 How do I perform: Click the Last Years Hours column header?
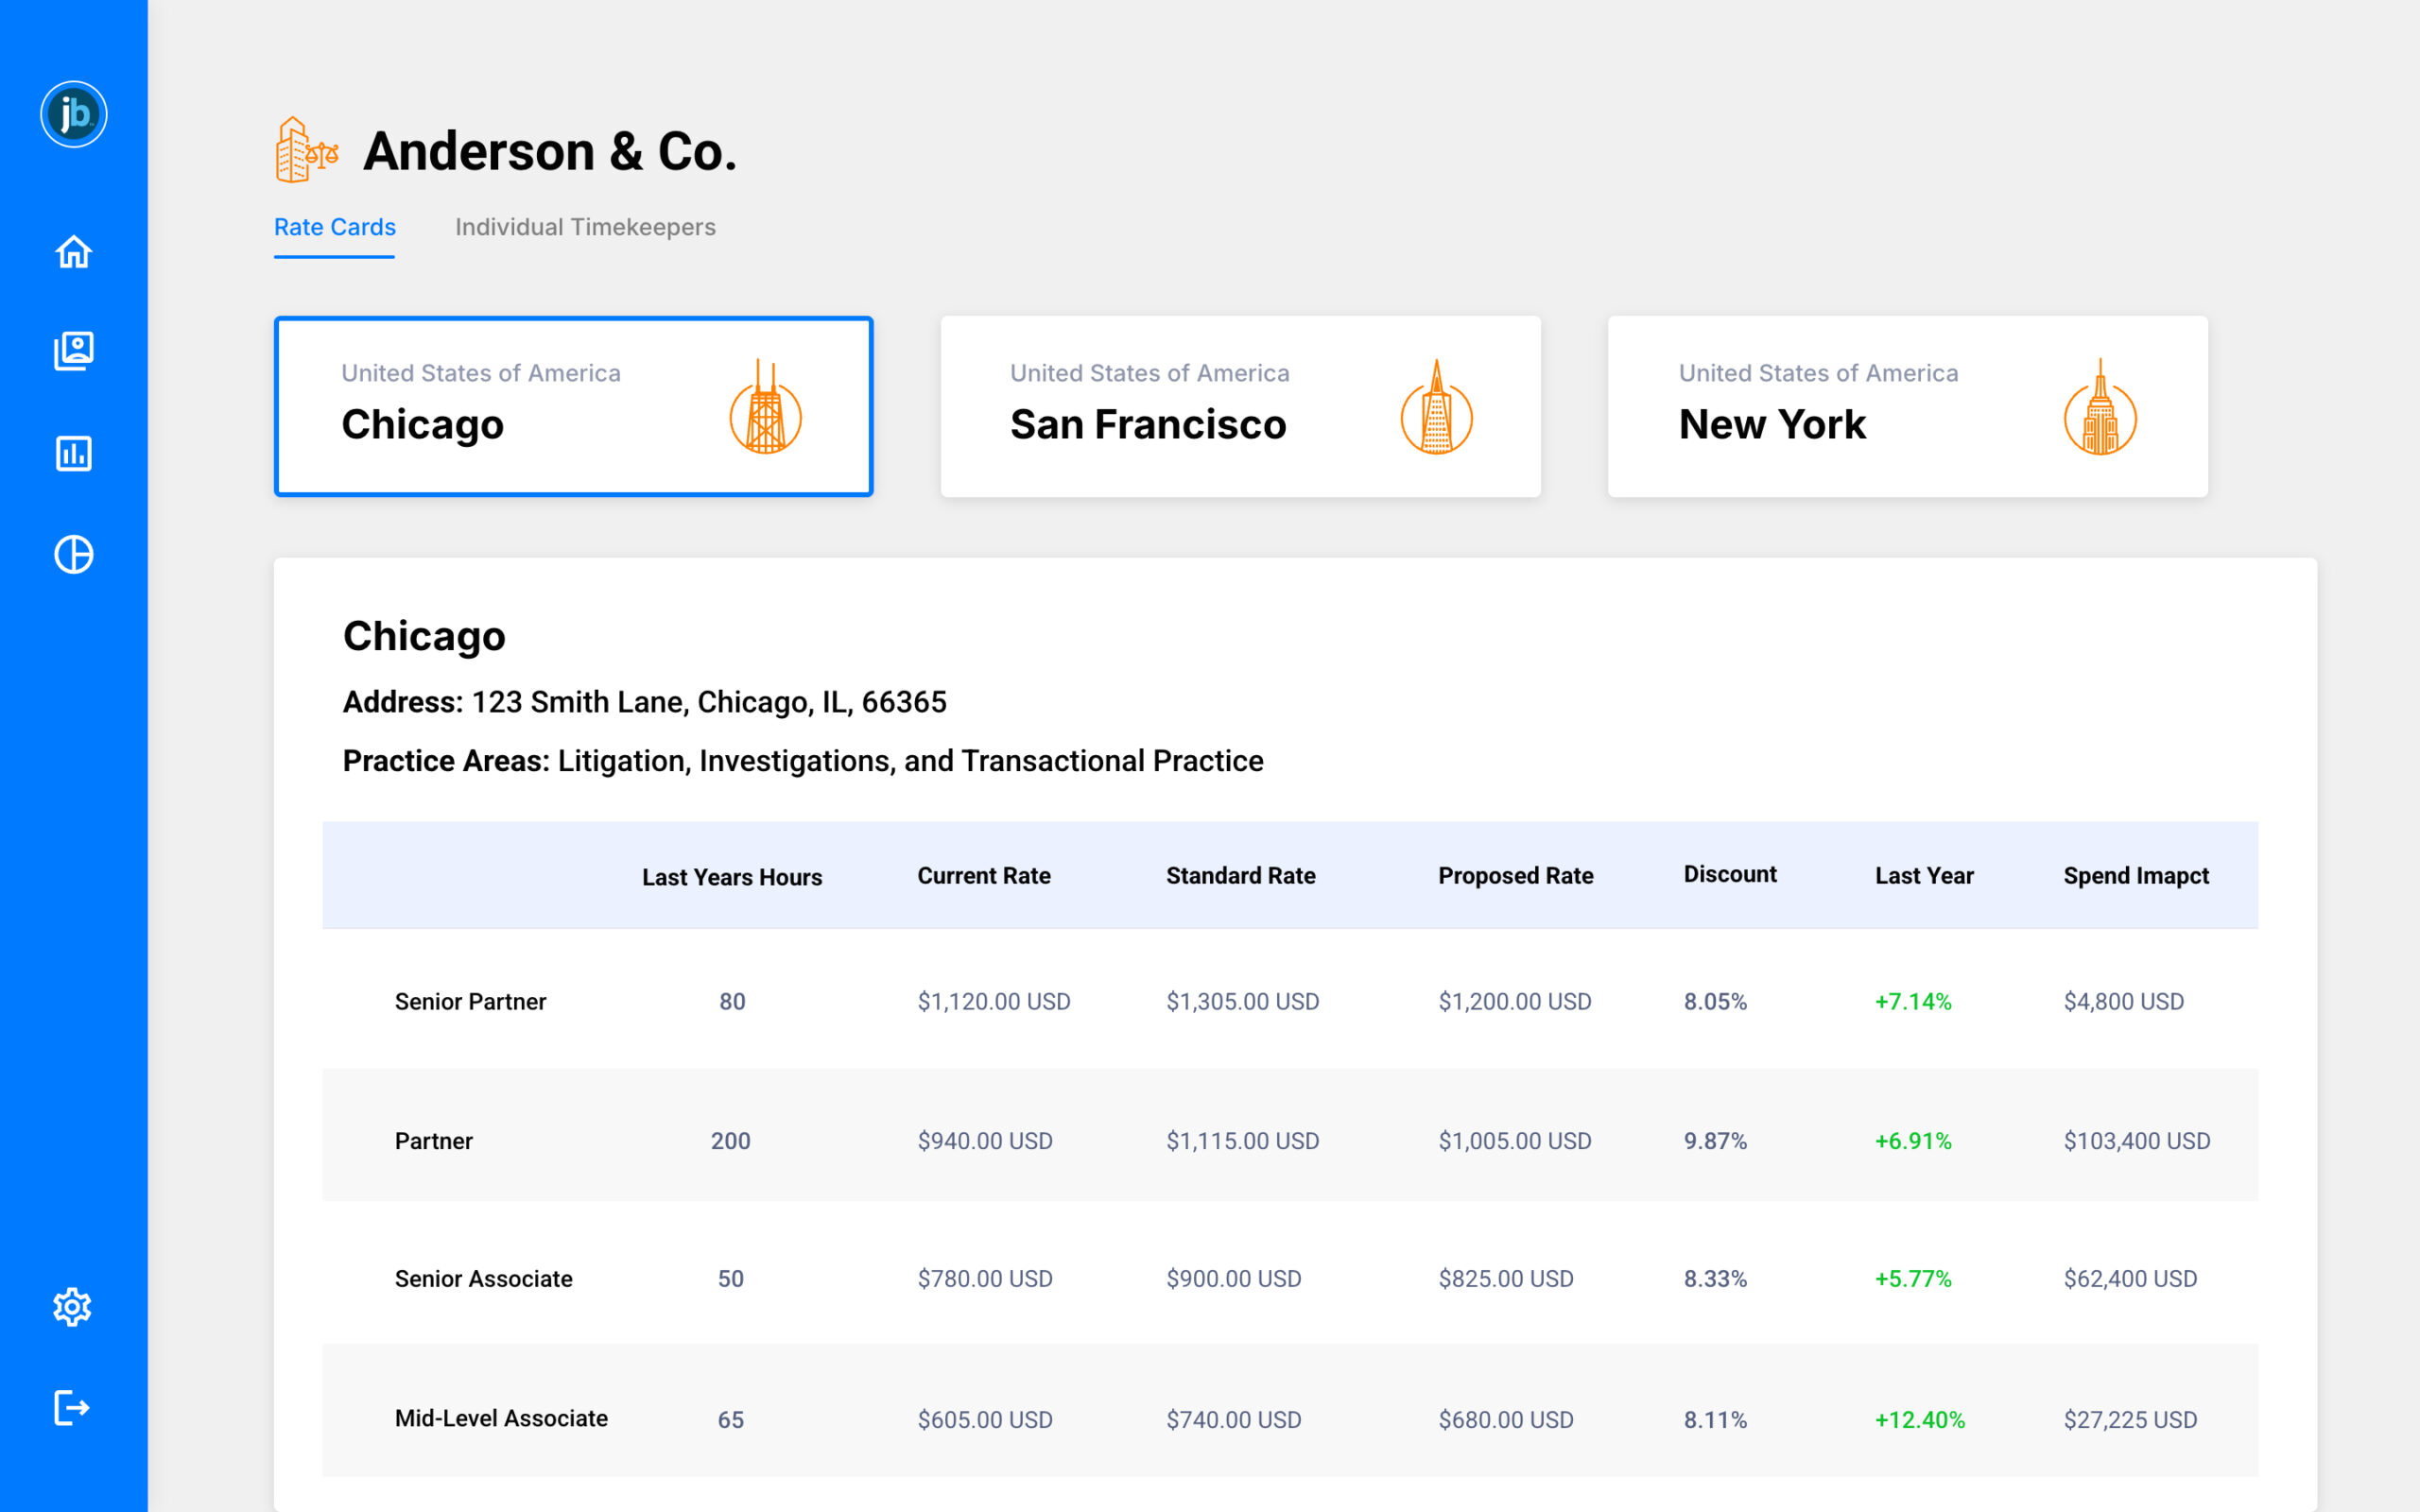pos(732,877)
